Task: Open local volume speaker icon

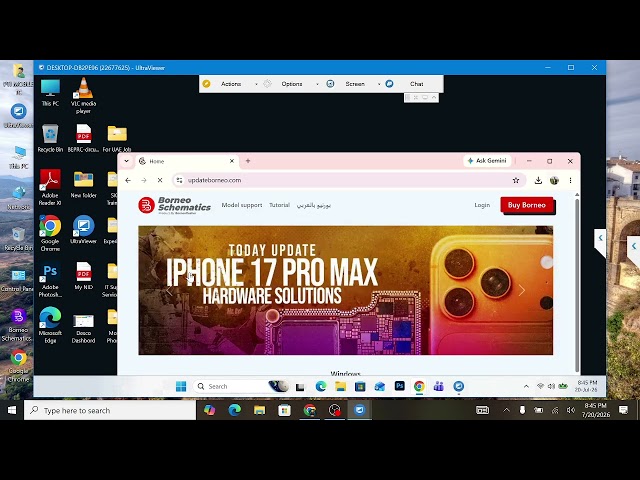Action: 571,410
